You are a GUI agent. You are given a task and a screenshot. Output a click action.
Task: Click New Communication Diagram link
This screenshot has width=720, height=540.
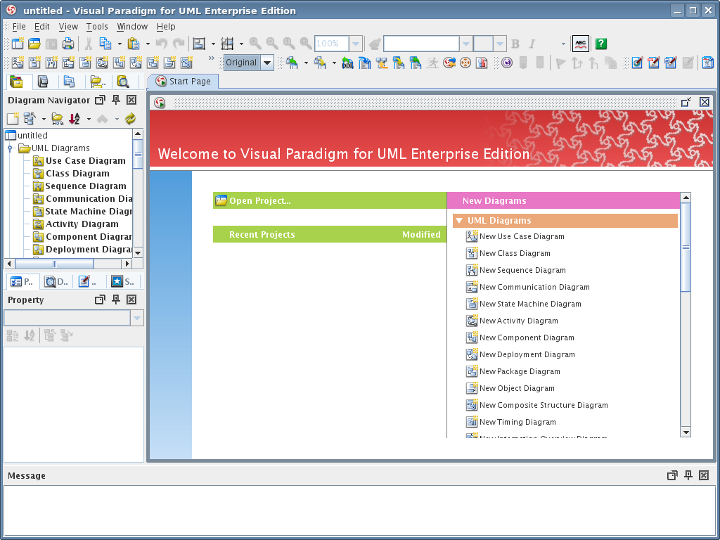(534, 287)
